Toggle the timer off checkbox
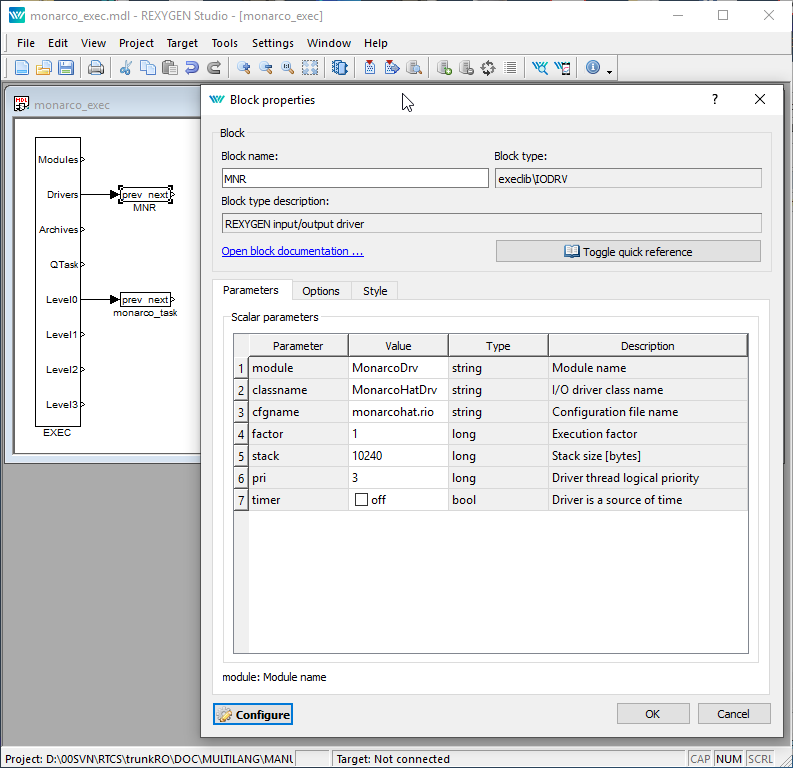Viewport: 793px width, 768px height. coord(361,500)
